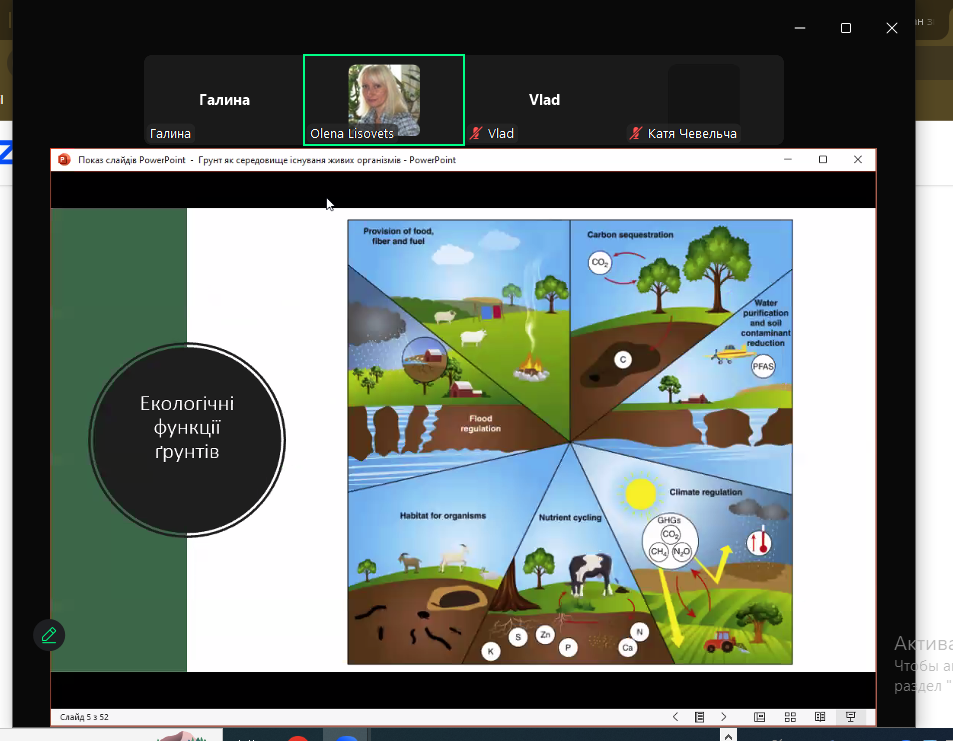Go to the previous slide arrow
Screen dimensions: 953x741
(676, 717)
